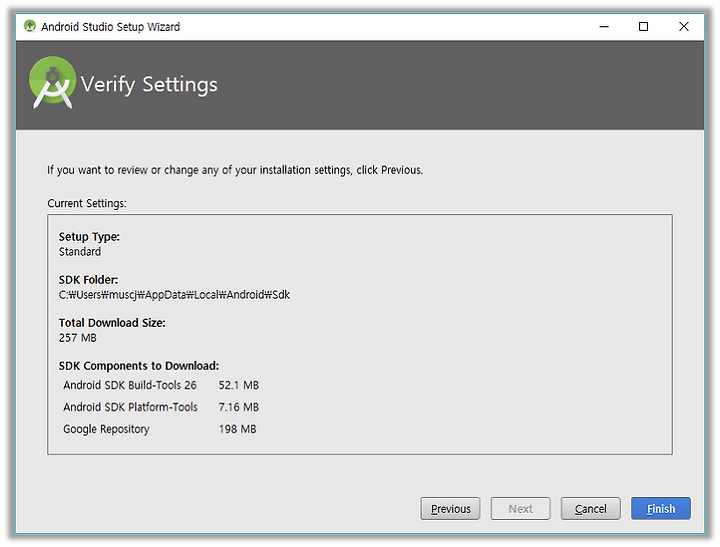Viewport: 720px width, 547px height.
Task: Click the 'Setup Type:' heading
Action: (x=89, y=237)
